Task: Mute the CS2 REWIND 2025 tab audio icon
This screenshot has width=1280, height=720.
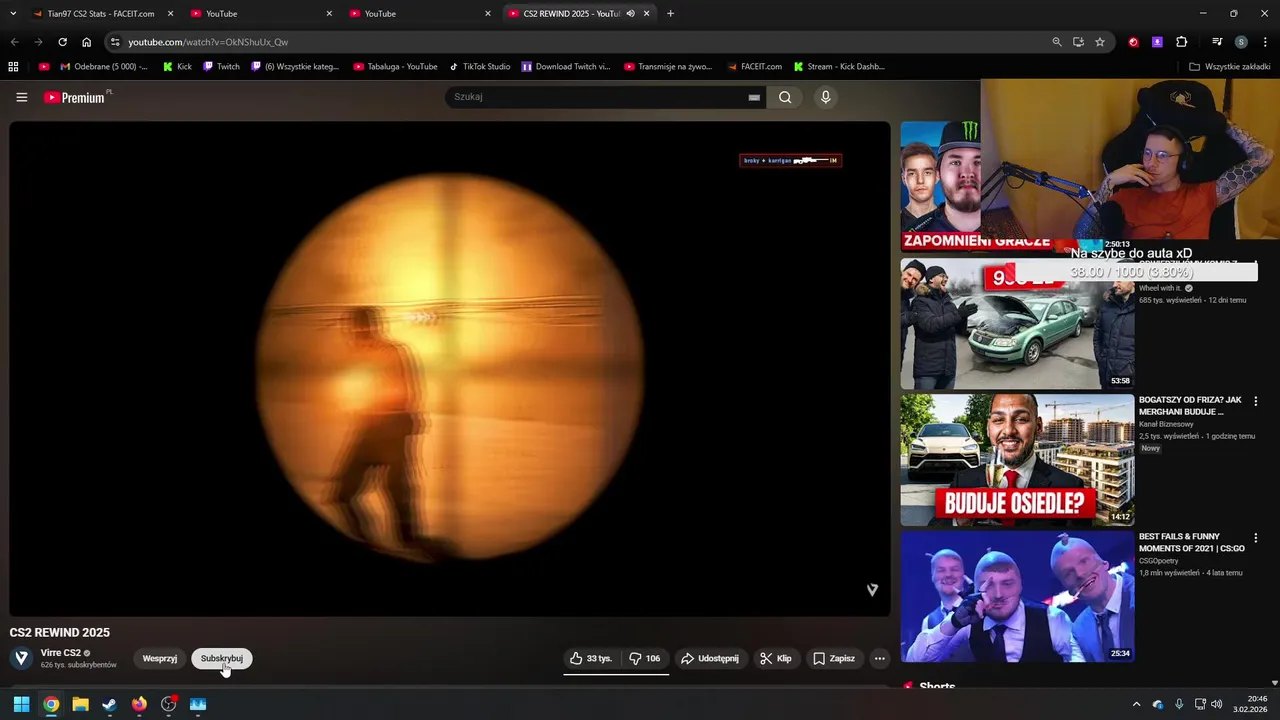Action: click(630, 13)
